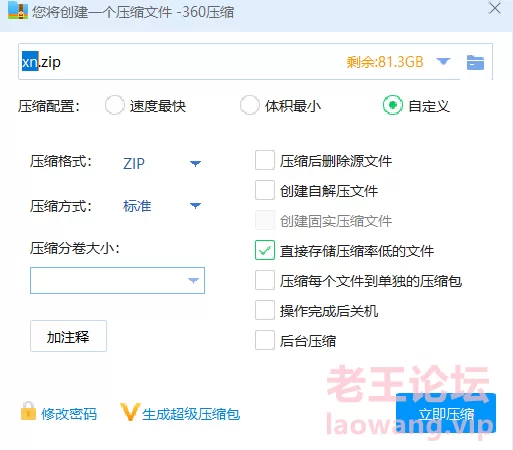
Task: Click the orange V super-archive icon
Action: point(129,412)
